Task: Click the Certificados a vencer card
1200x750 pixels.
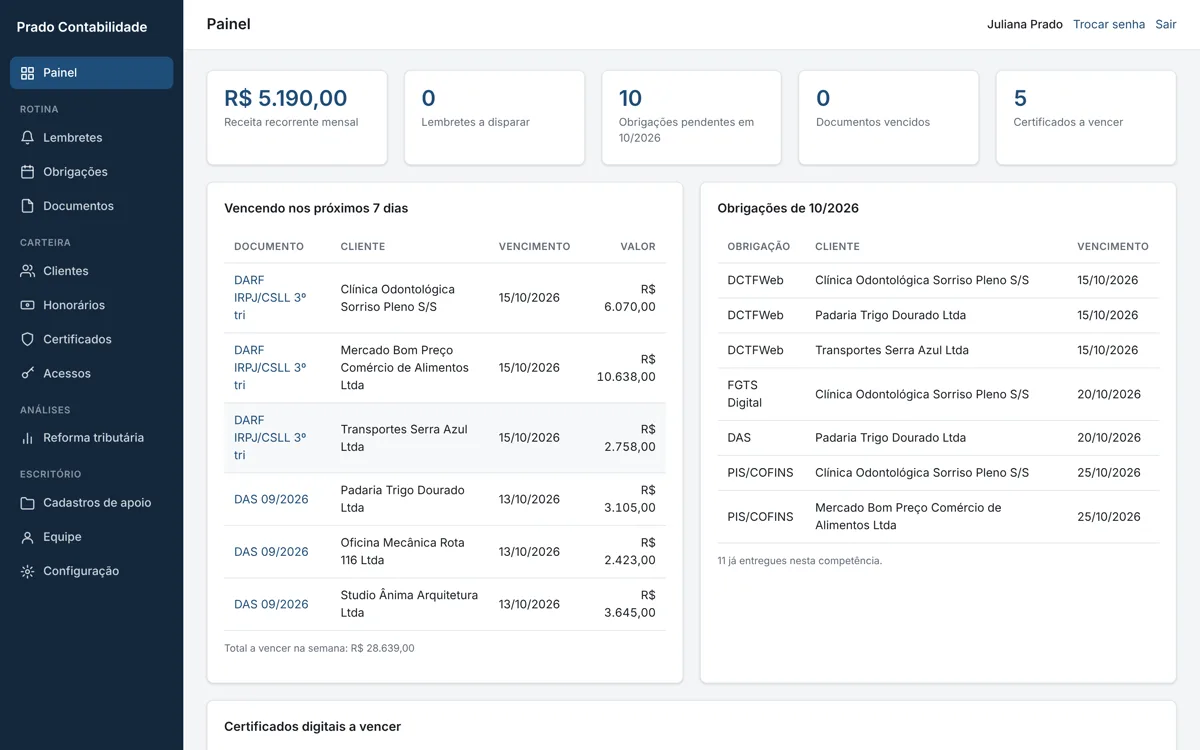Action: tap(1086, 118)
